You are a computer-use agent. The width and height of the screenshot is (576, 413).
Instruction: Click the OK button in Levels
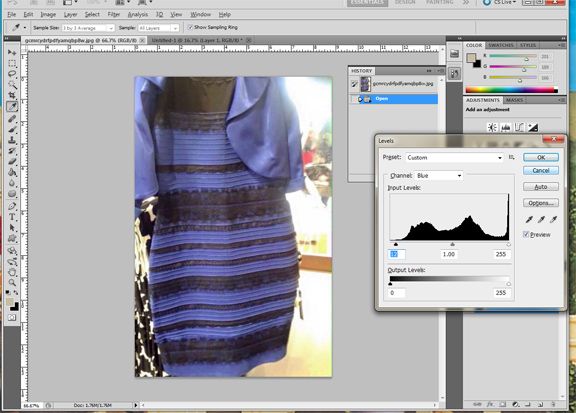coord(541,157)
